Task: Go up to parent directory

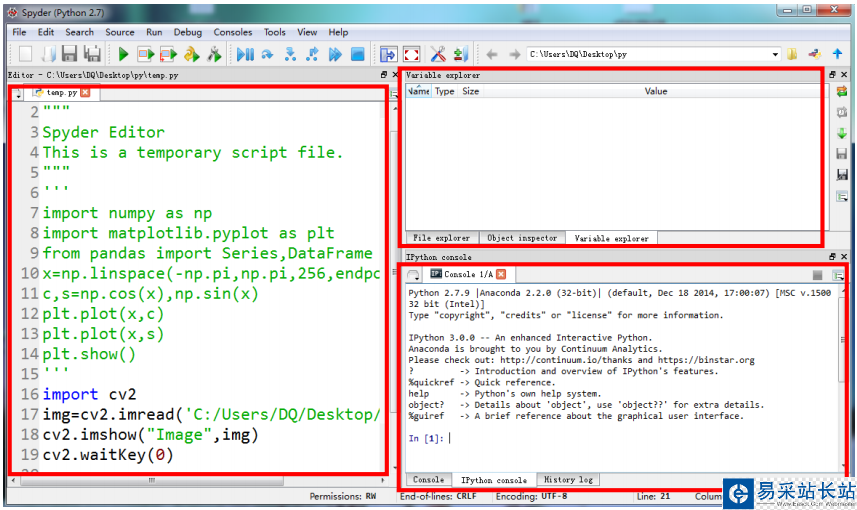Action: tap(837, 54)
